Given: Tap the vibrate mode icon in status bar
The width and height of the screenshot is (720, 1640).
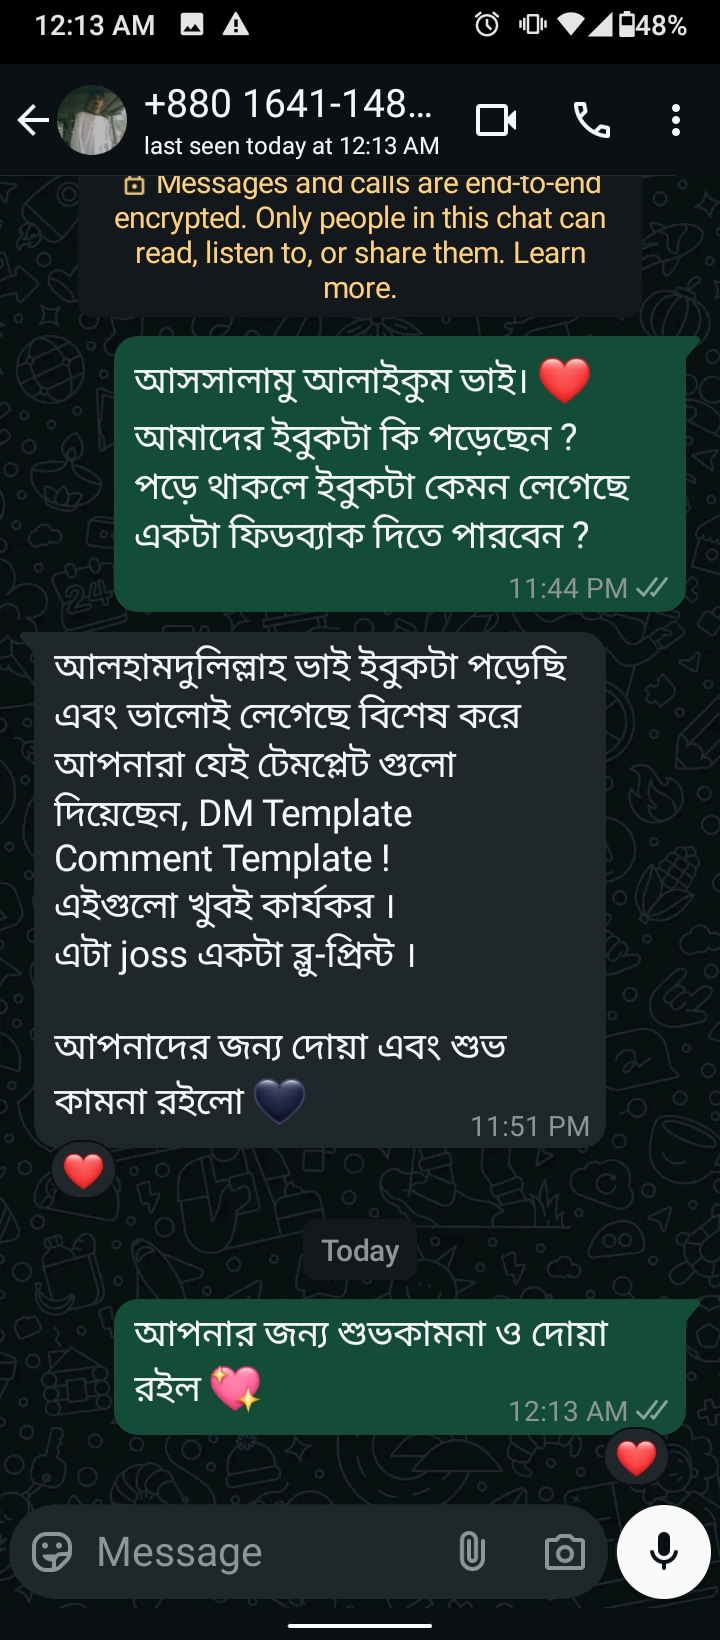Looking at the screenshot, I should [535, 25].
